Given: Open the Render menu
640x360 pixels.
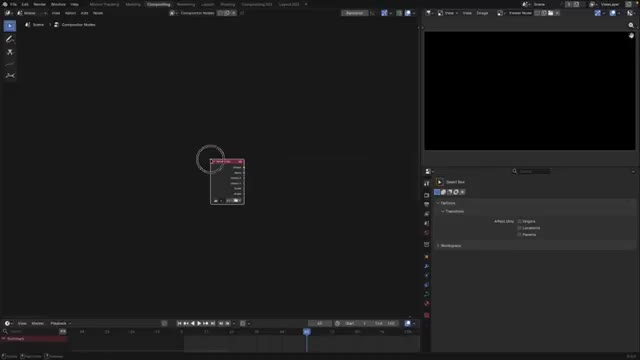Looking at the screenshot, I should [x=40, y=4].
